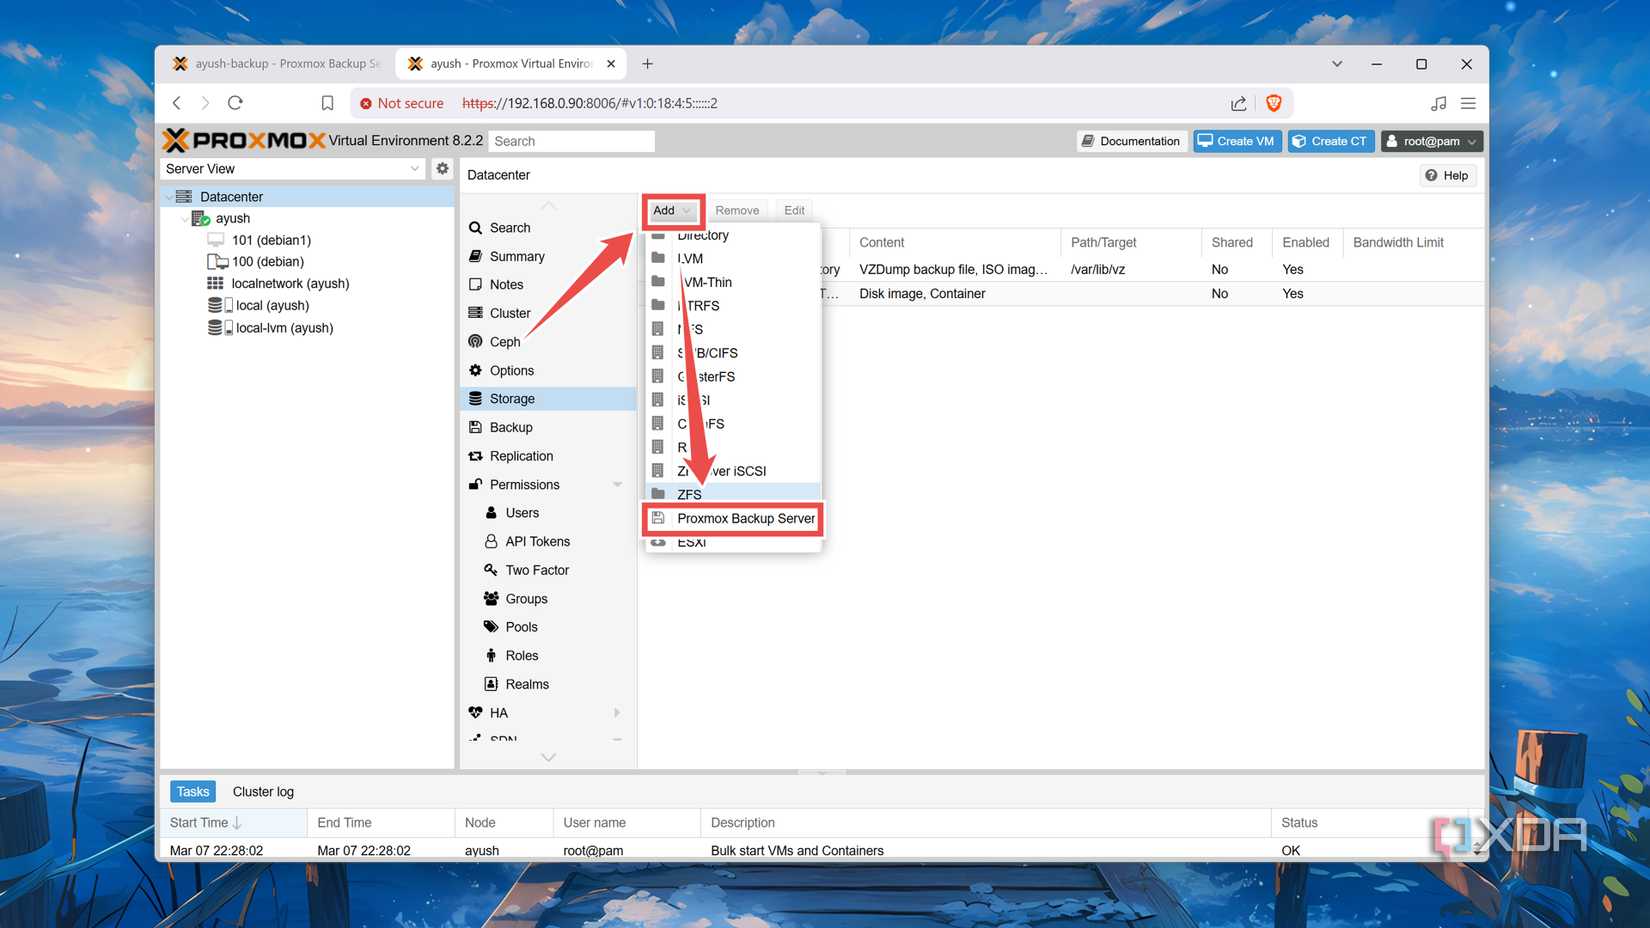
Task: Select VM 101 (debian1) in the tree
Action: click(271, 240)
